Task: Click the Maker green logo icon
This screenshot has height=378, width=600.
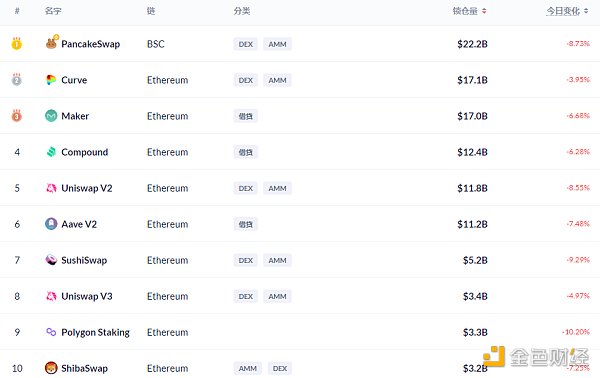Action: (51, 116)
